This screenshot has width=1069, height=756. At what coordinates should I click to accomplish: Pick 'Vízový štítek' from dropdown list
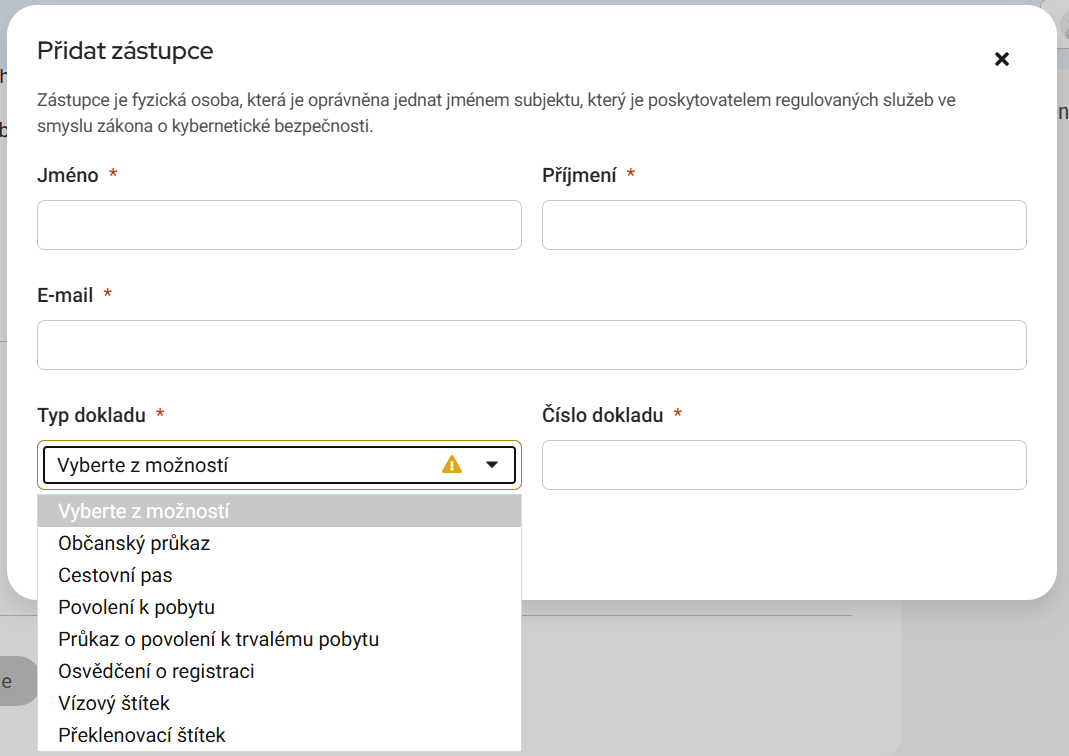point(114,703)
